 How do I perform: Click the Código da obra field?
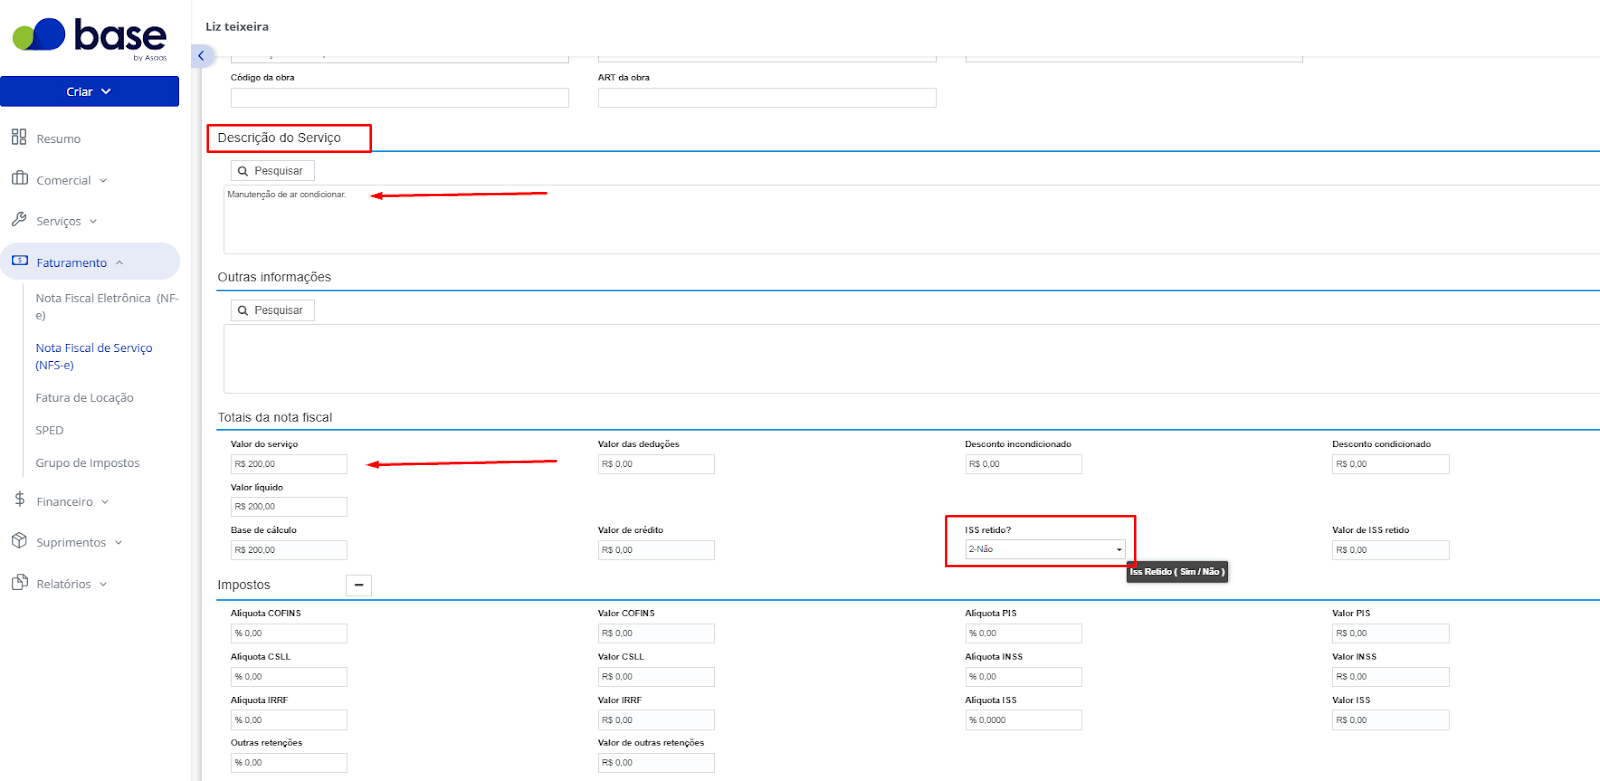pyautogui.click(x=399, y=97)
